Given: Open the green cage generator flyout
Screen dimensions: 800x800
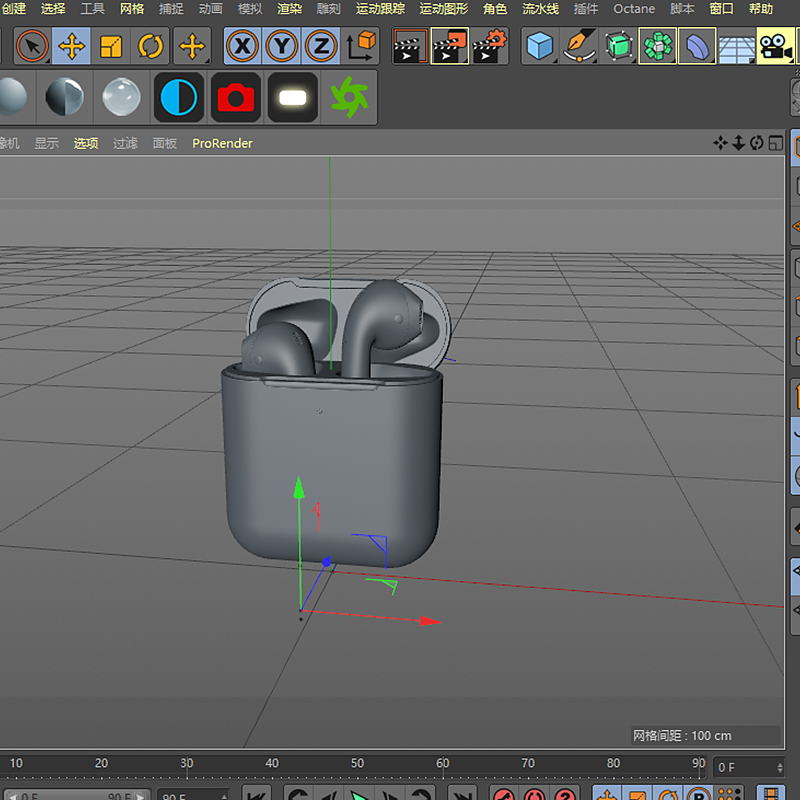Looking at the screenshot, I should point(618,46).
